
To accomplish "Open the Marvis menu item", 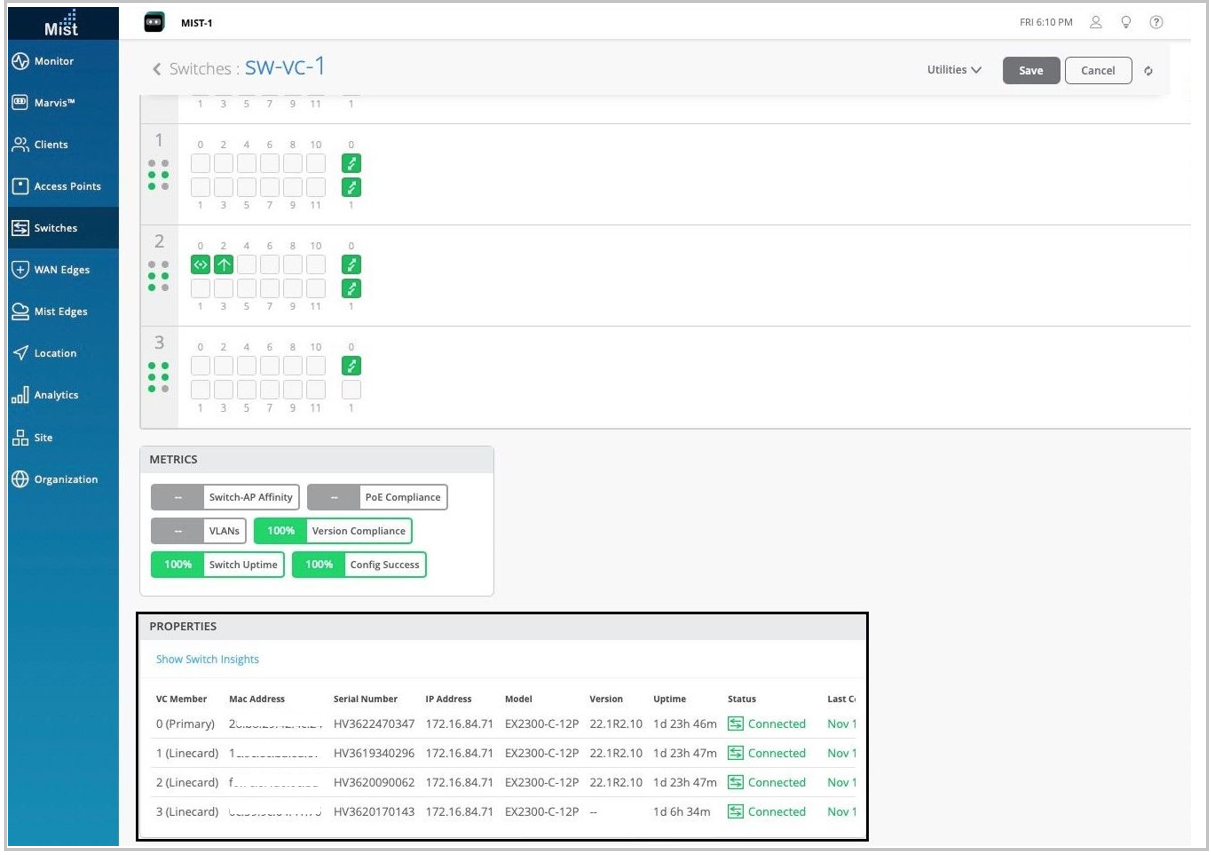I will (58, 103).
